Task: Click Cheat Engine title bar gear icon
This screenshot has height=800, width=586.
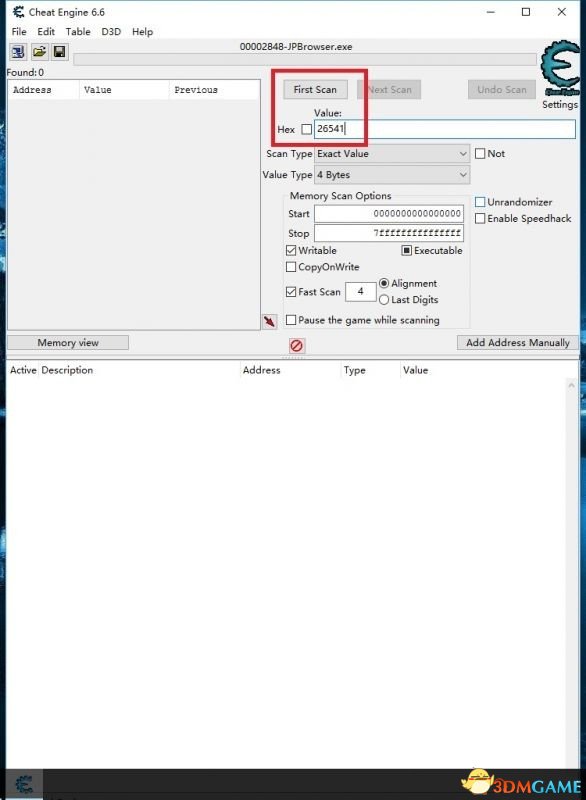Action: coord(18,12)
